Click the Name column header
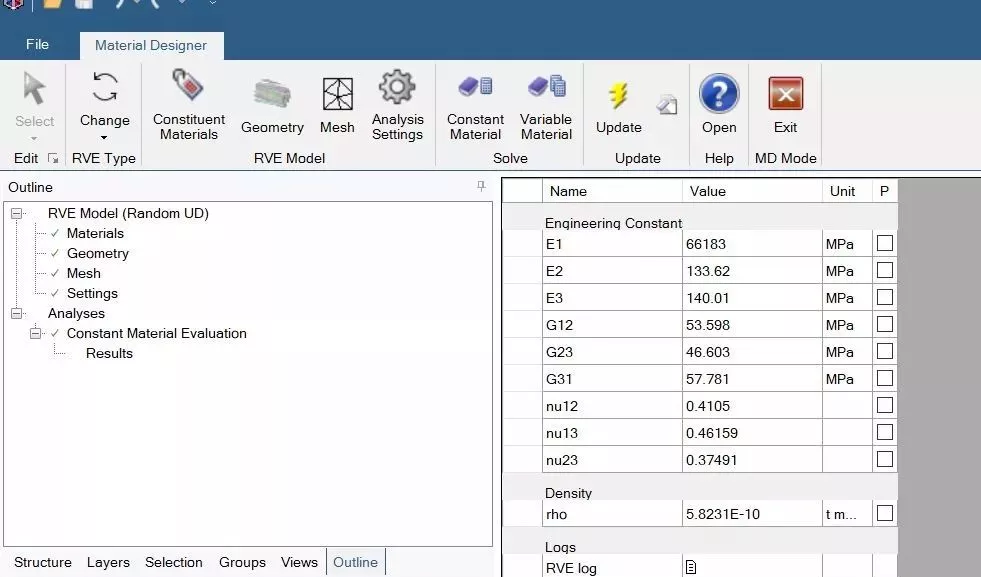The image size is (981, 577). coord(612,191)
